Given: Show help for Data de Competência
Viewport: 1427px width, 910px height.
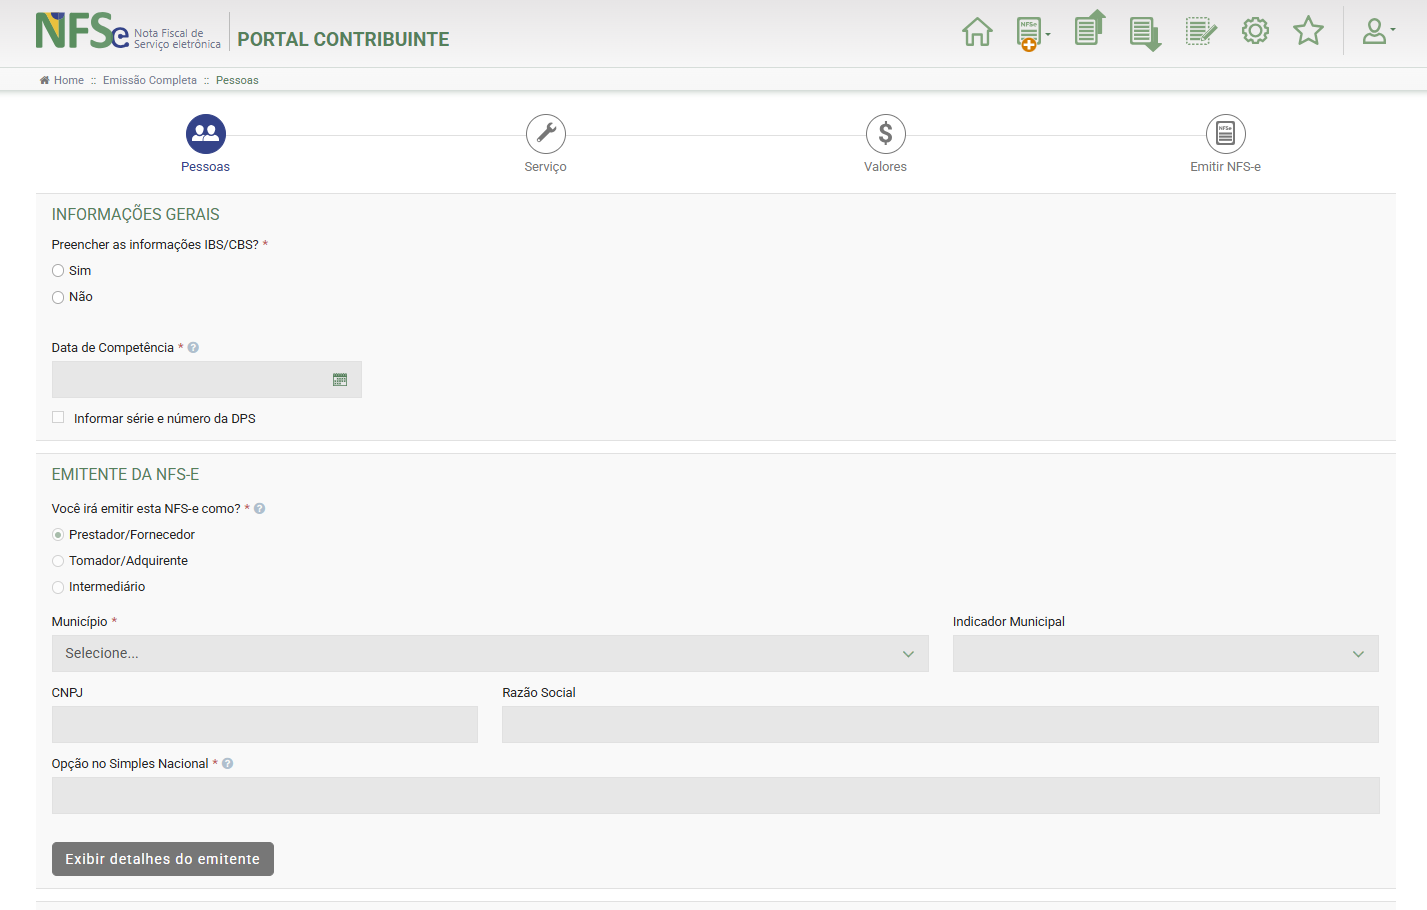Looking at the screenshot, I should coord(193,348).
